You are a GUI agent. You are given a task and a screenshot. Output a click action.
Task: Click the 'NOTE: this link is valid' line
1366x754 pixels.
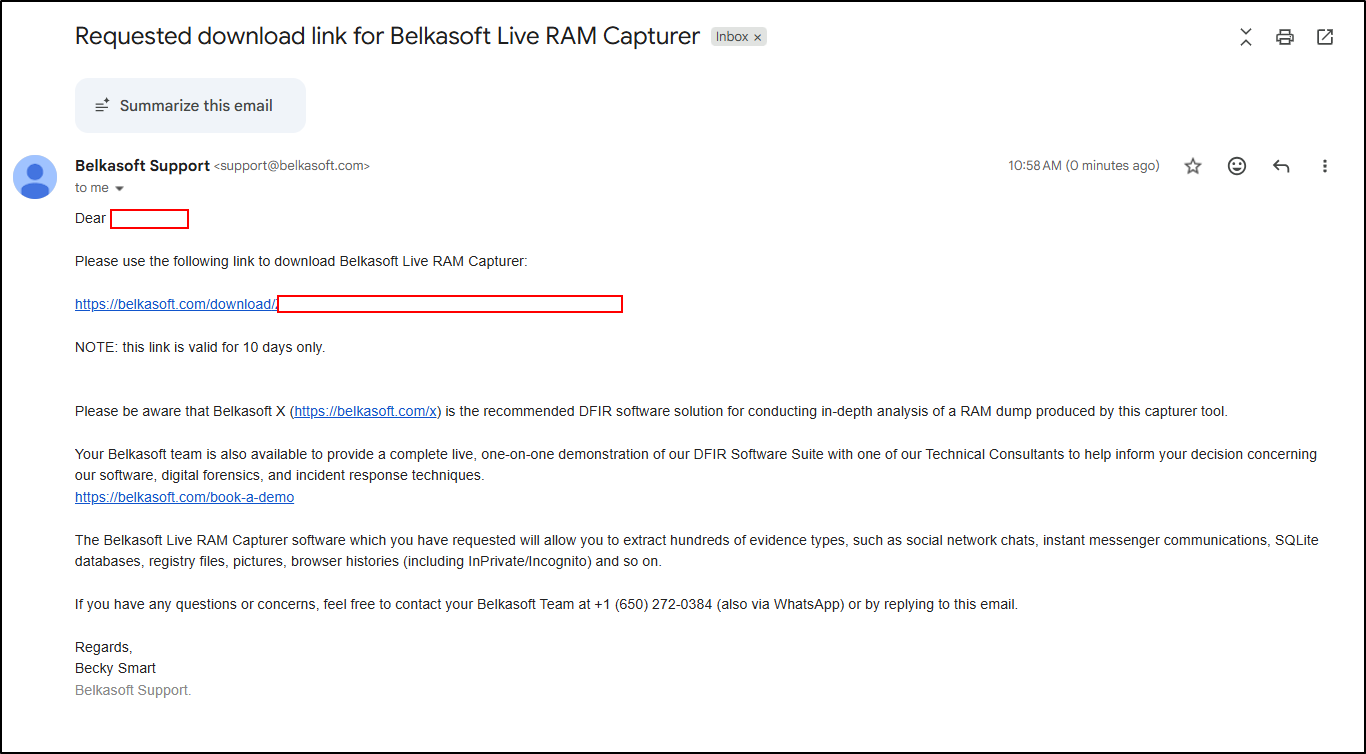click(200, 347)
